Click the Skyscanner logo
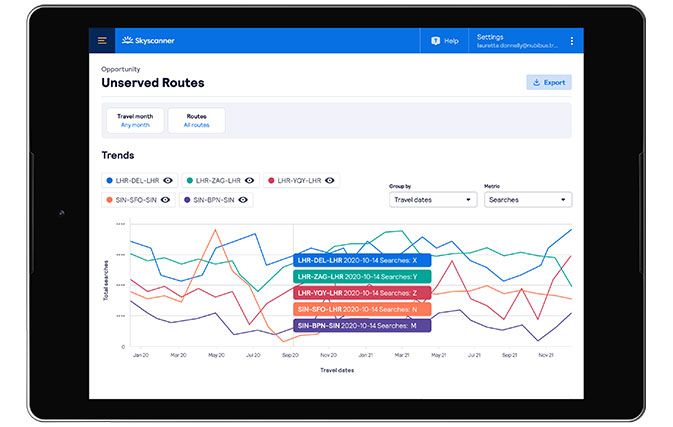The width and height of the screenshot is (673, 427). (x=148, y=41)
